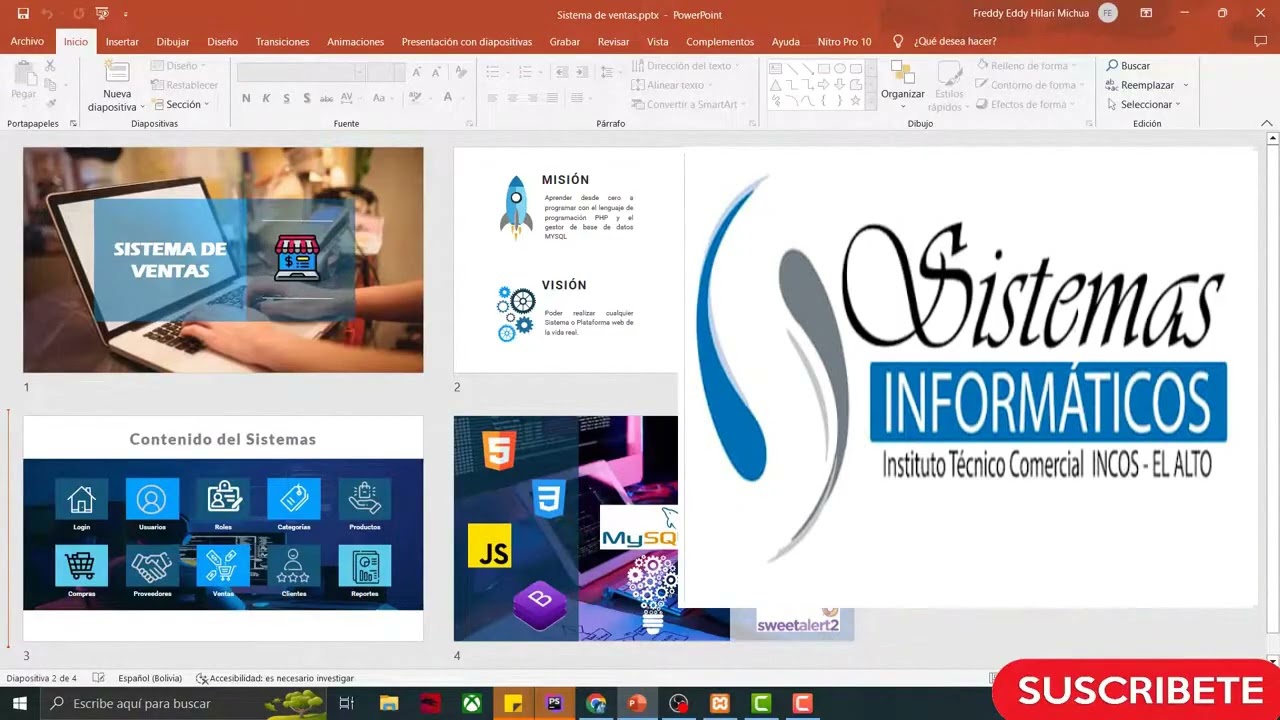
Task: Toggle center text alignment
Action: click(512, 98)
